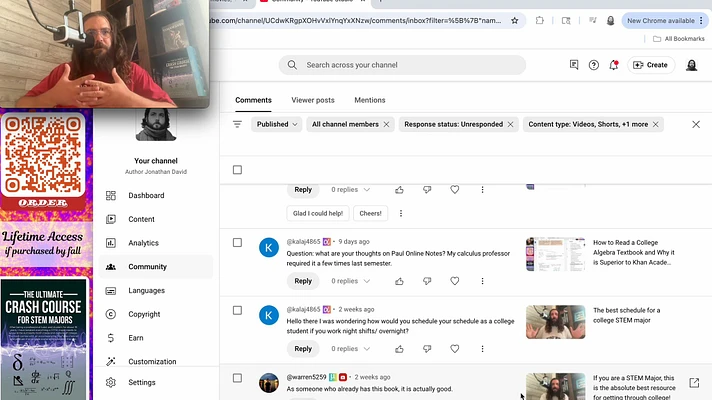
Task: Like the night shifts schedule comment
Action: (399, 349)
